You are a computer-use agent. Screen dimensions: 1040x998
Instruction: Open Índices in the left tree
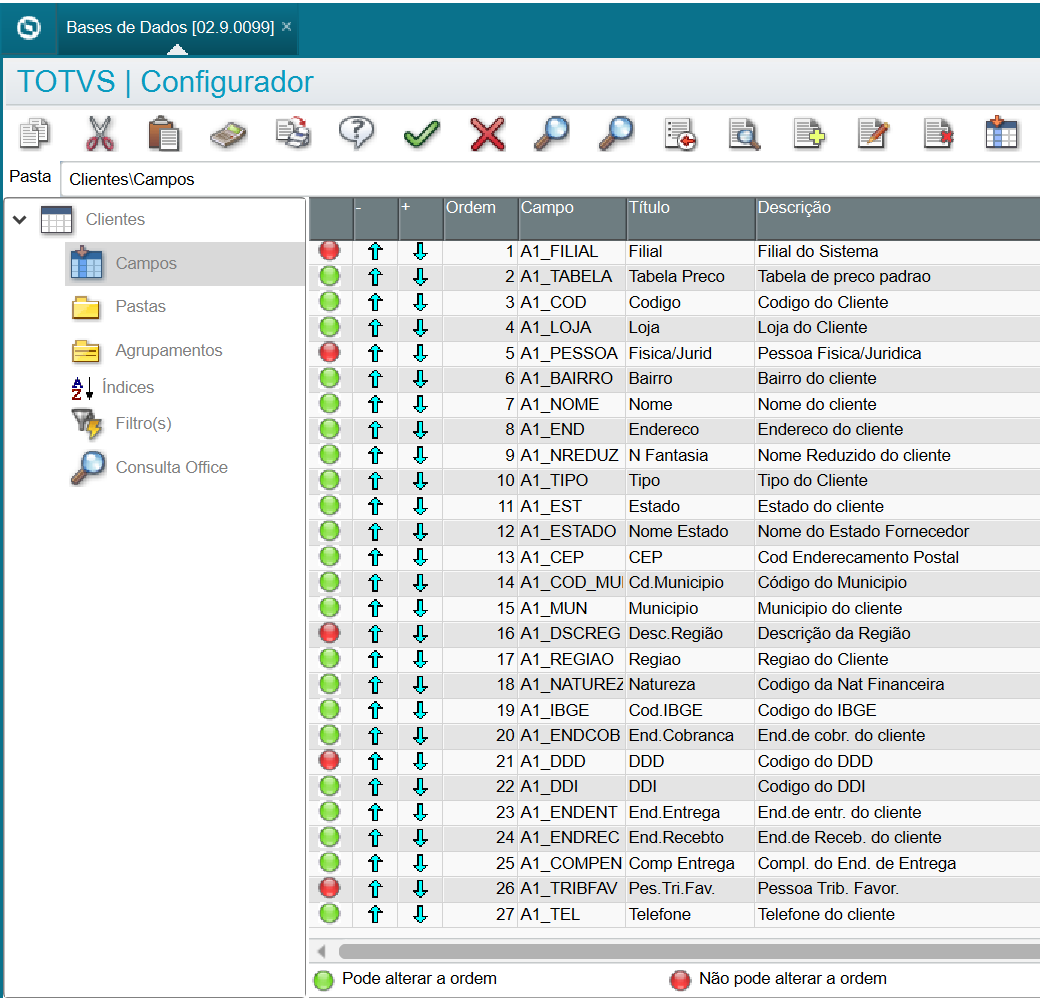click(x=128, y=387)
